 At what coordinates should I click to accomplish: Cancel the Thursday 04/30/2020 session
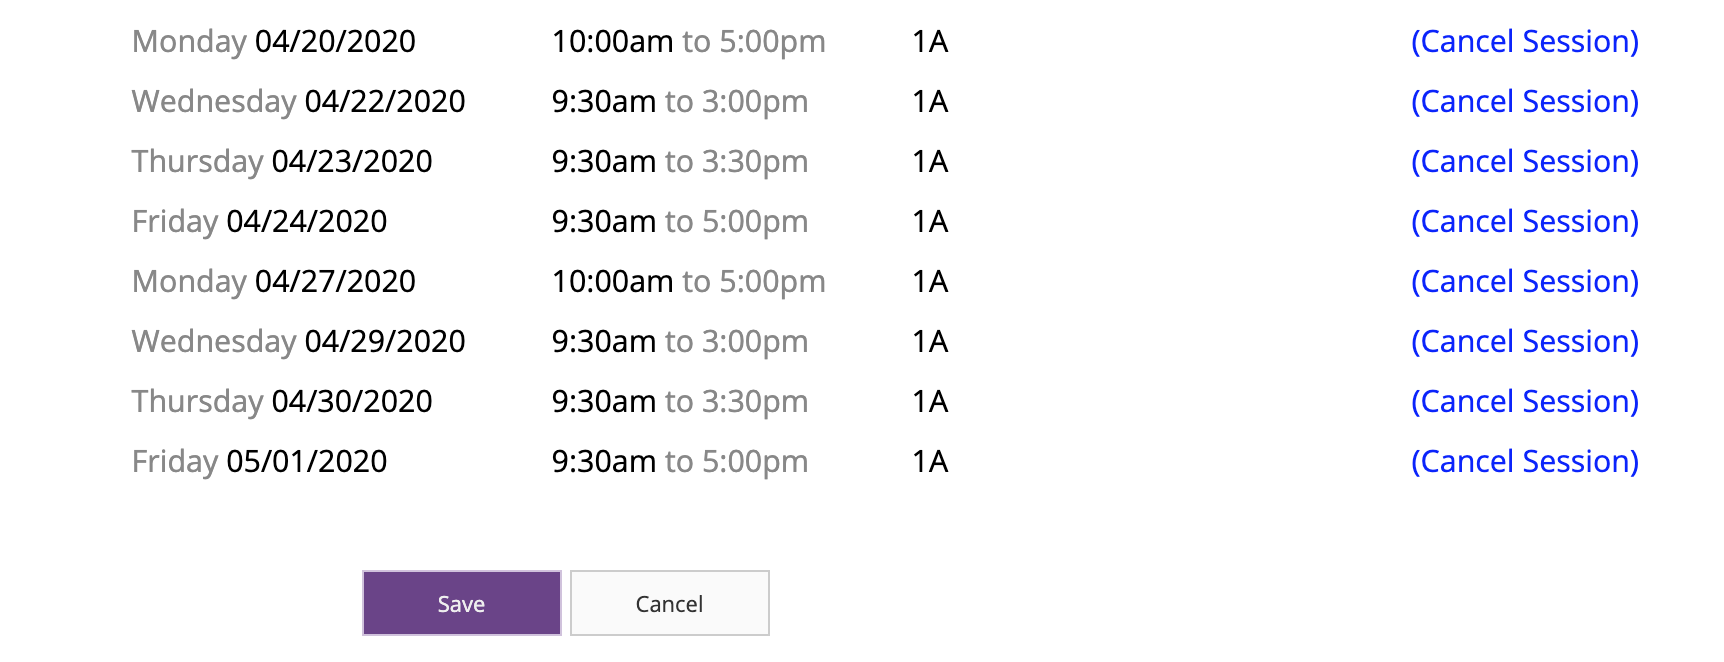(1525, 402)
